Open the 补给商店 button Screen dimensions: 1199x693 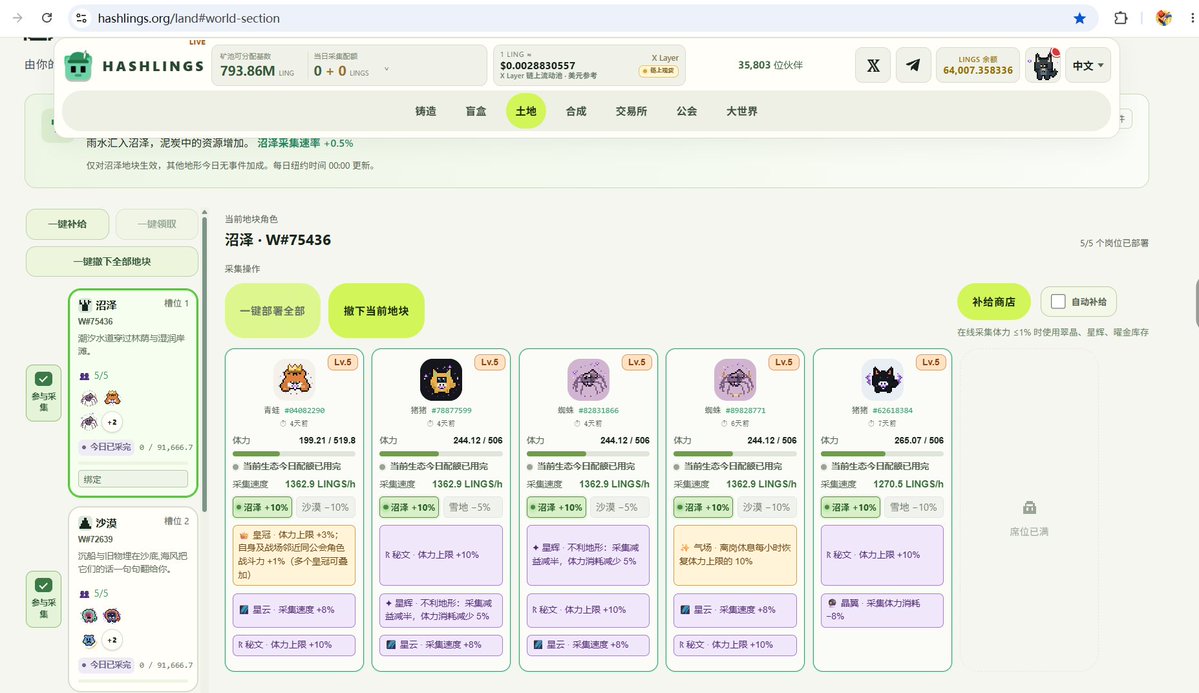pos(994,301)
